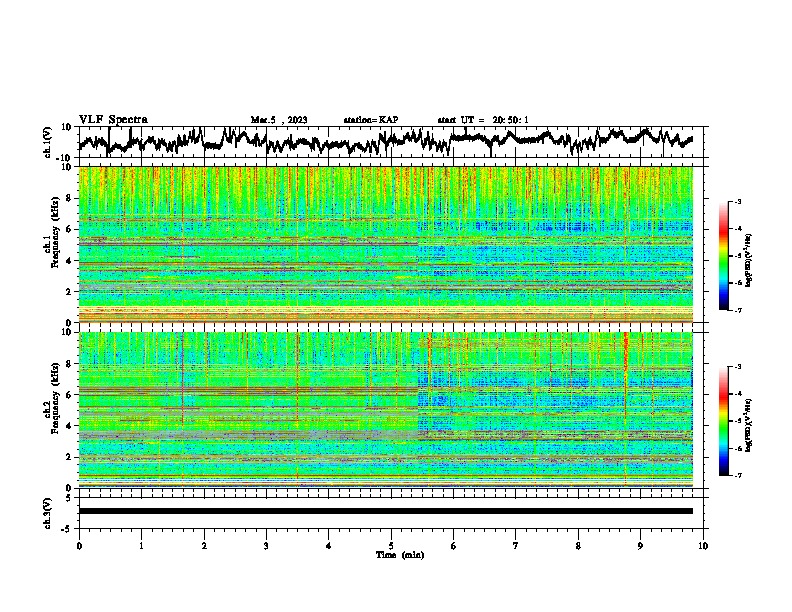This screenshot has width=792, height=612.
Task: Click time axis tick label "5"
Action: [x=391, y=546]
